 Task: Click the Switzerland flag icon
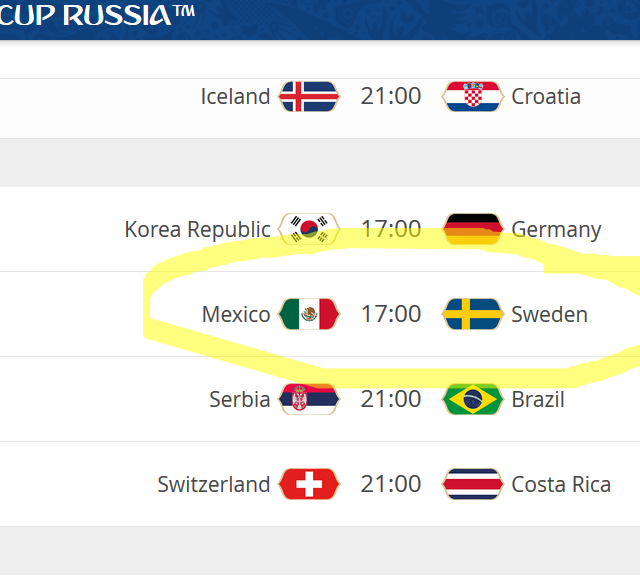(309, 484)
